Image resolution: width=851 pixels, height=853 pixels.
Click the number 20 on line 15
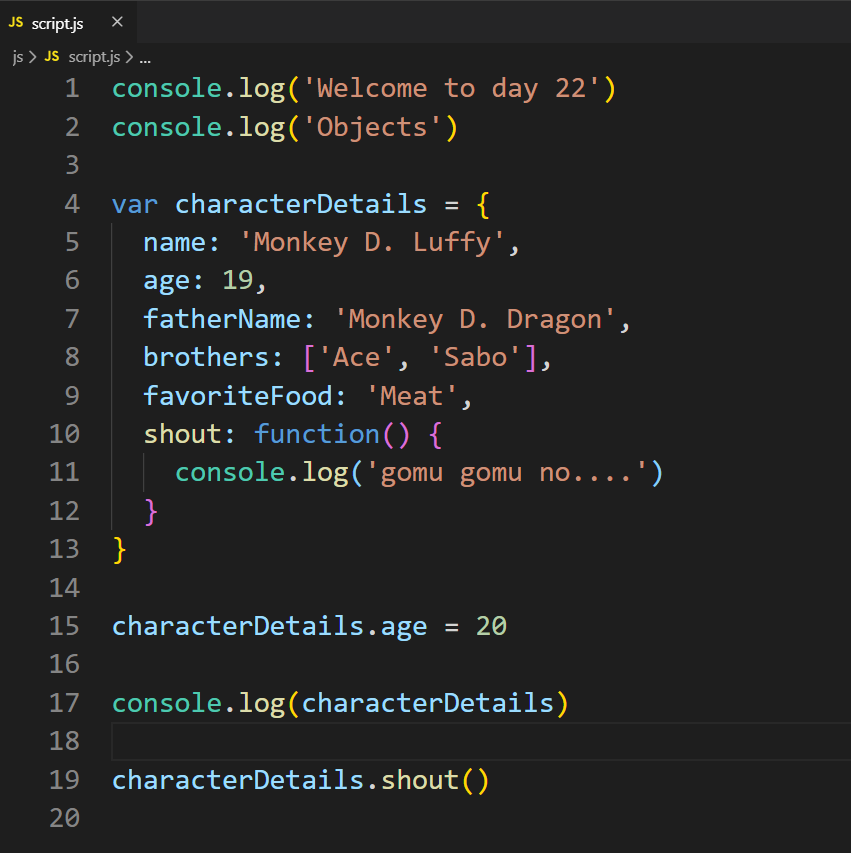coord(491,626)
